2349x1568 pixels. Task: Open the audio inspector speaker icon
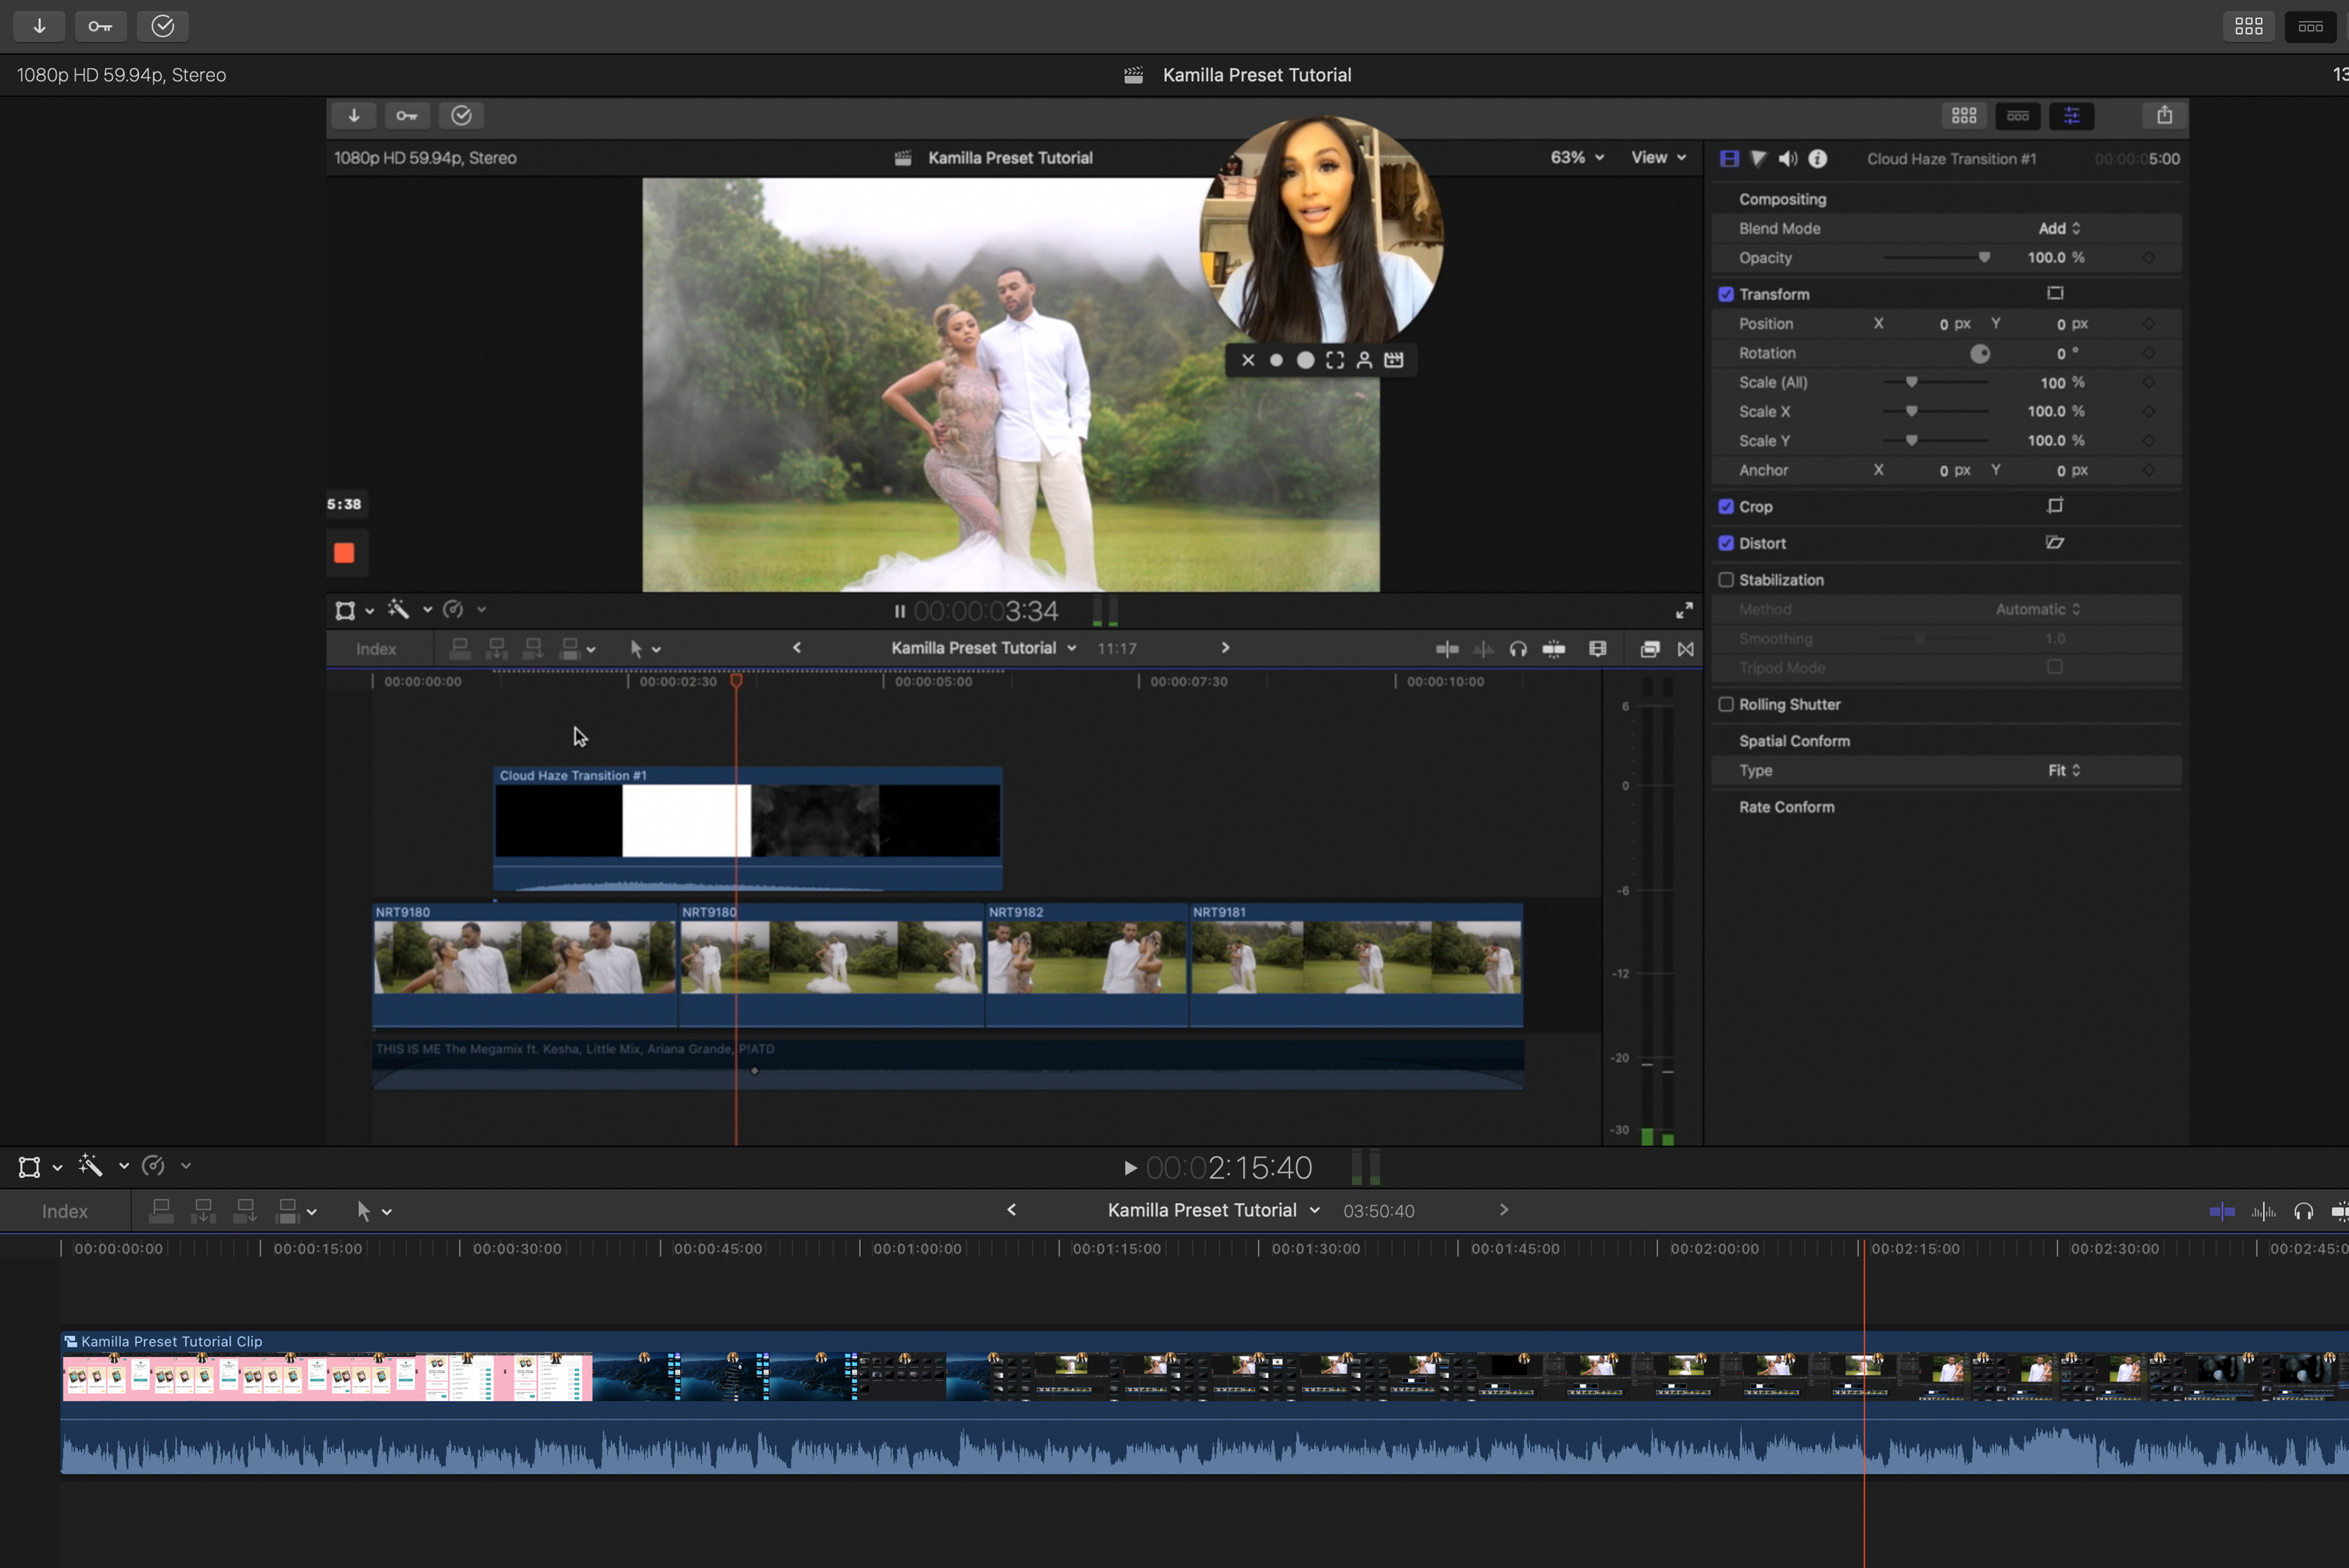tap(1788, 159)
